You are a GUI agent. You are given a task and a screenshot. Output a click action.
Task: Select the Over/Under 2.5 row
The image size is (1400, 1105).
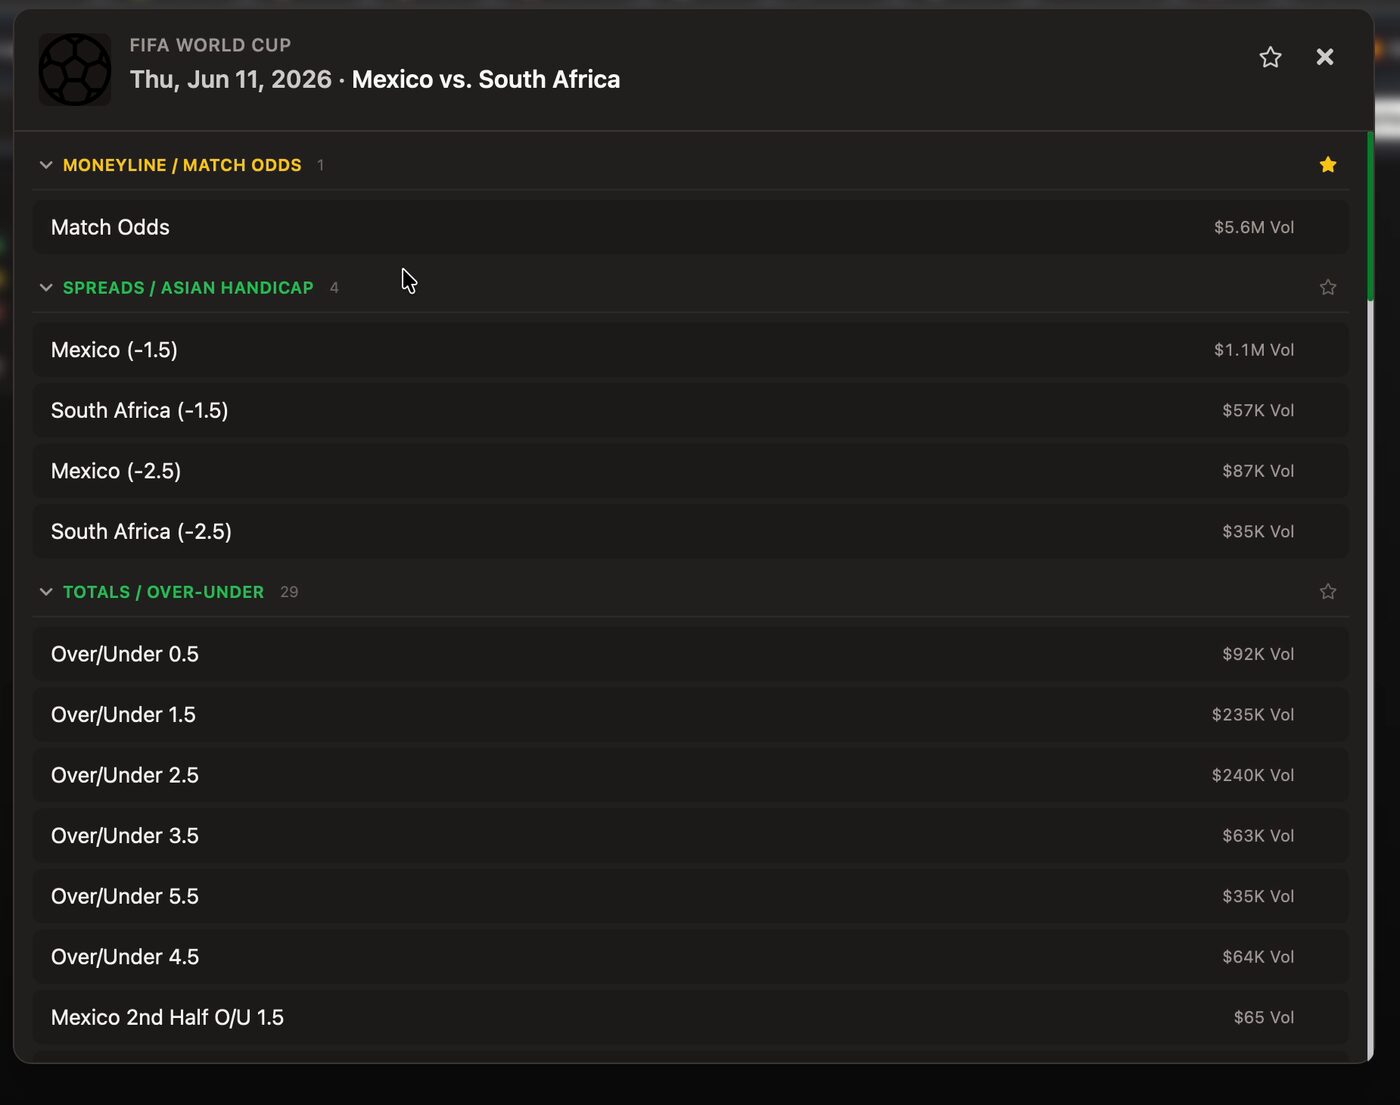point(691,775)
